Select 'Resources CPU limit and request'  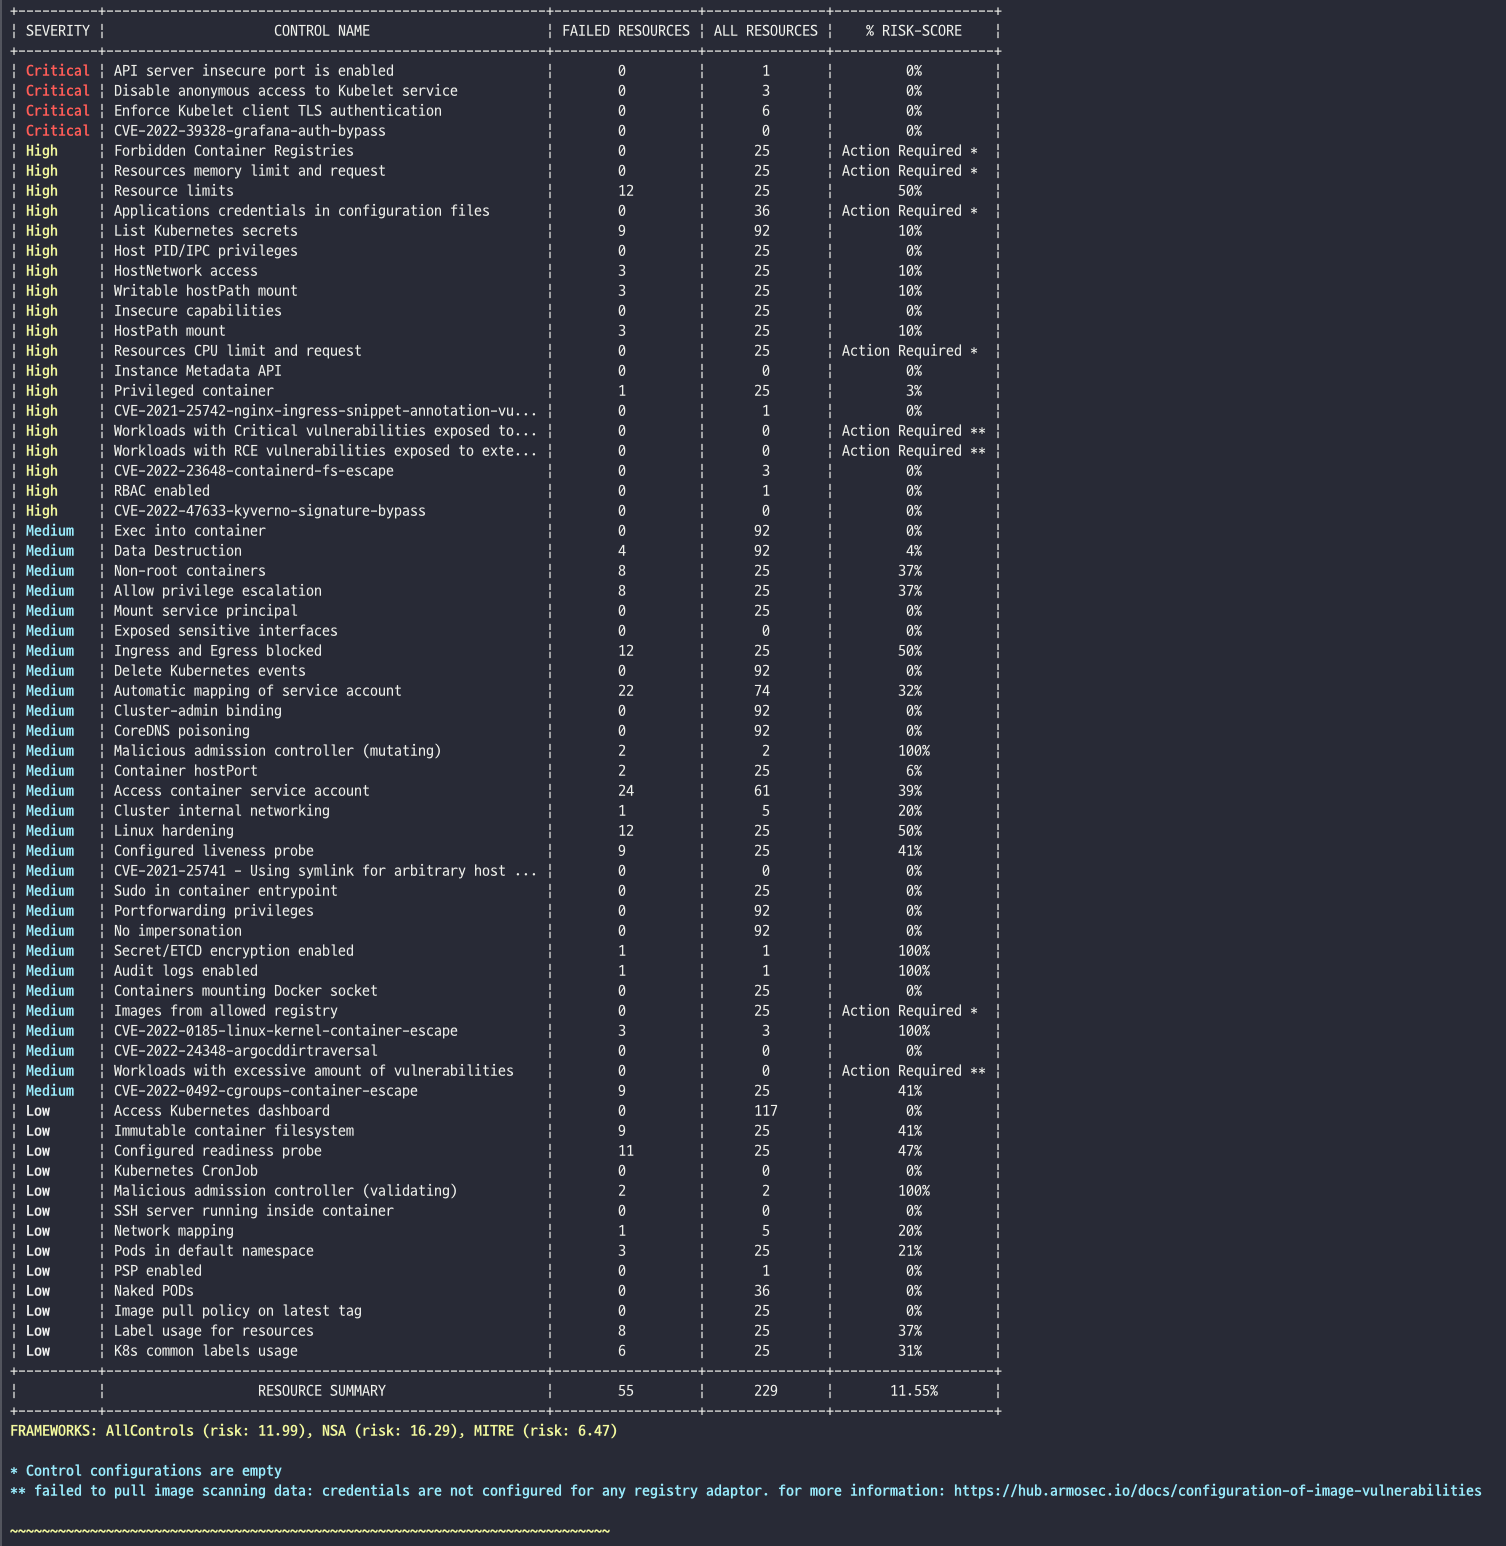click(x=238, y=351)
